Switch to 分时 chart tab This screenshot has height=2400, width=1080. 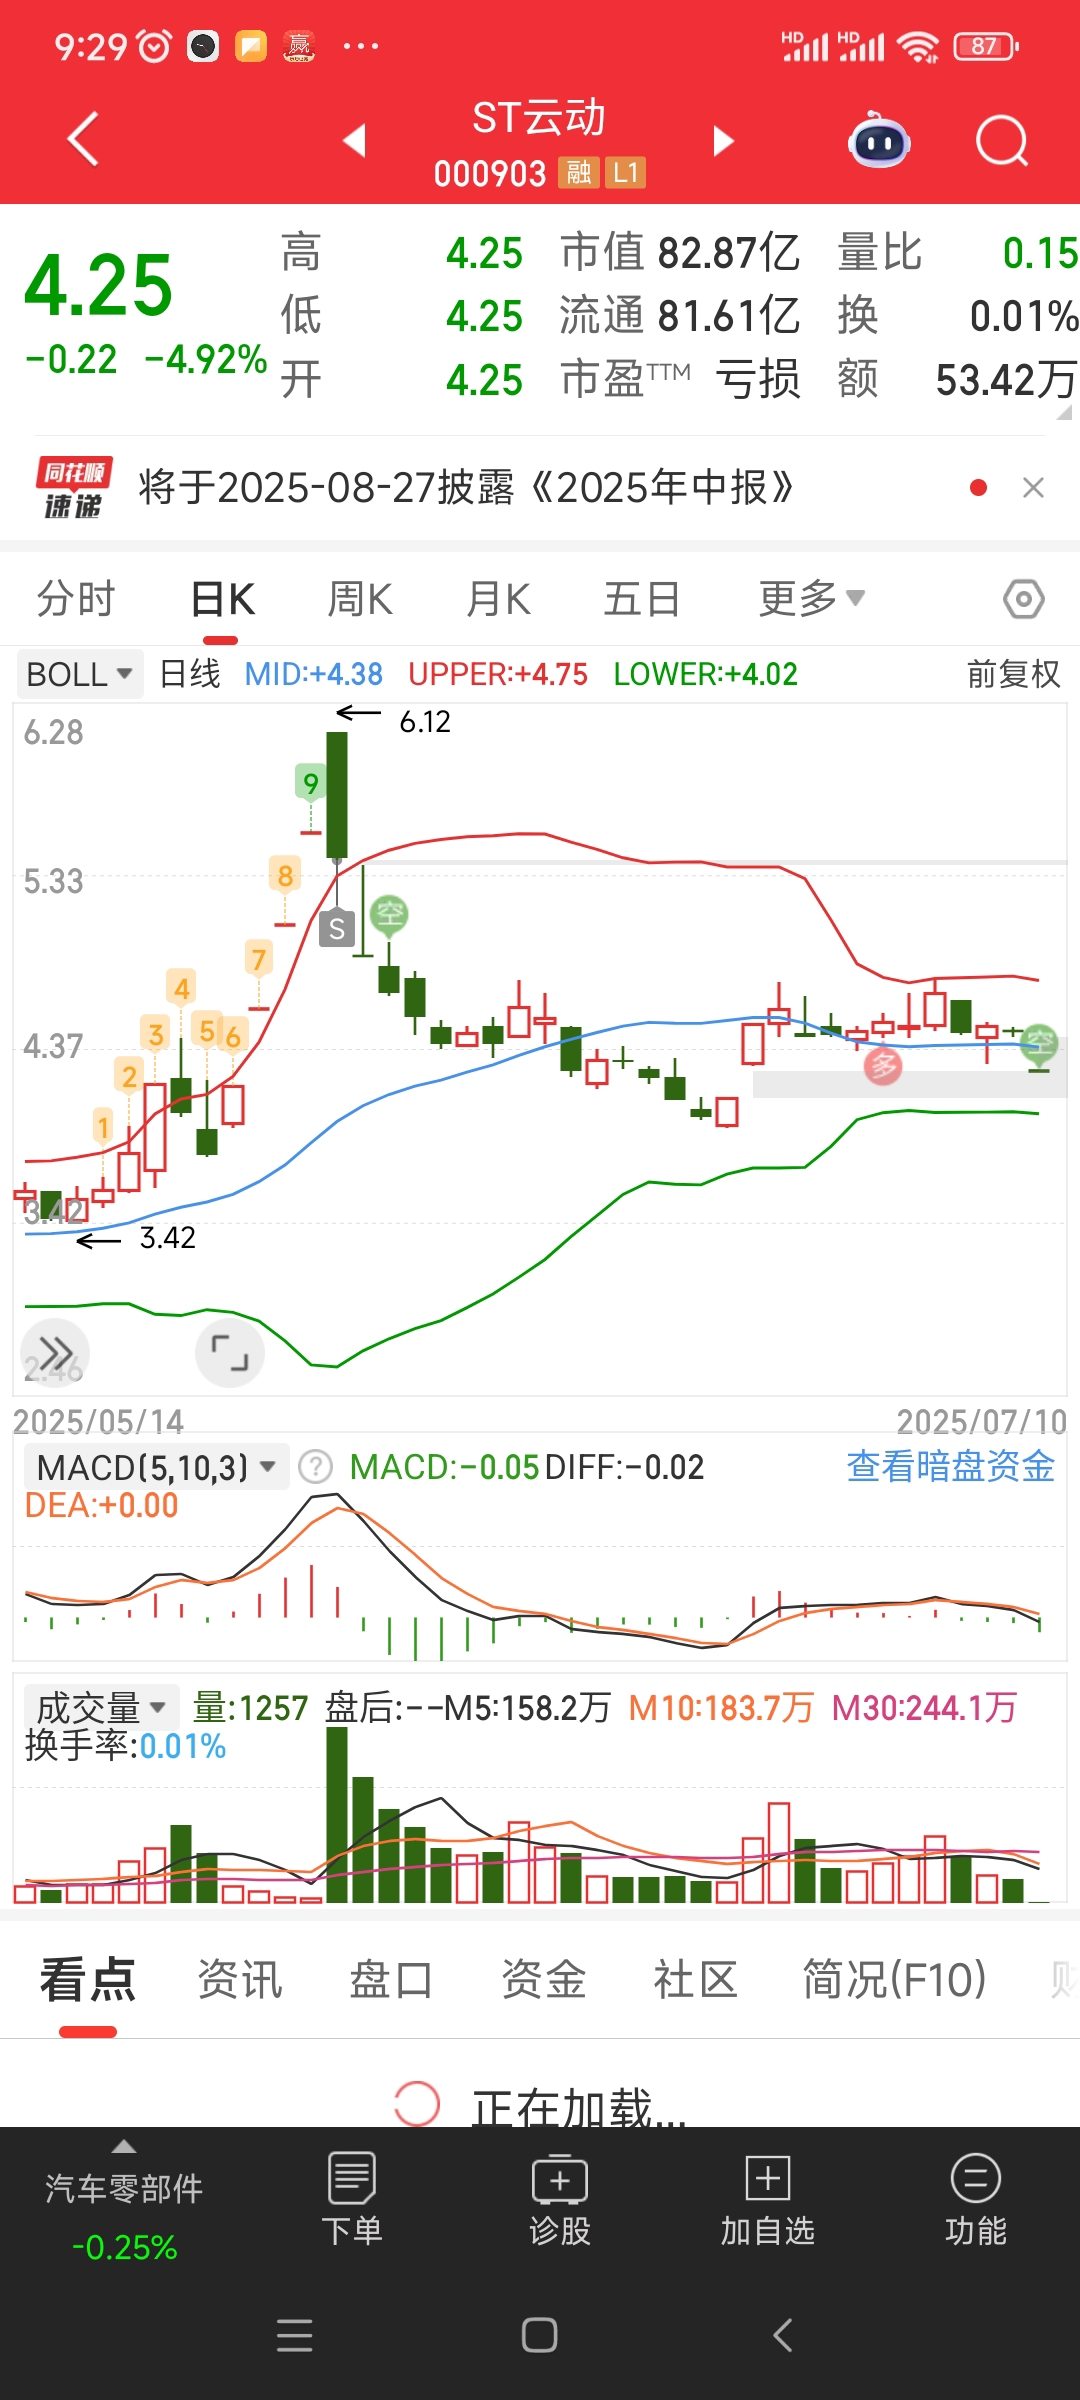click(x=76, y=599)
